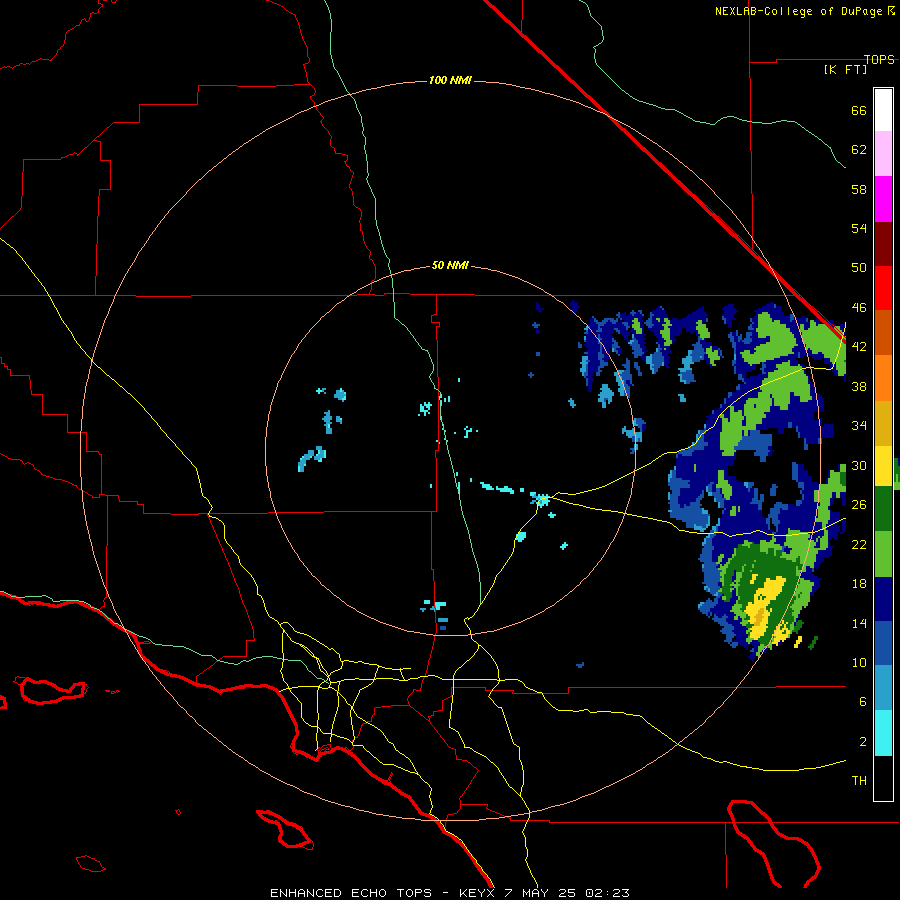
Task: Click the TH label on the legend scale
Action: 859,780
